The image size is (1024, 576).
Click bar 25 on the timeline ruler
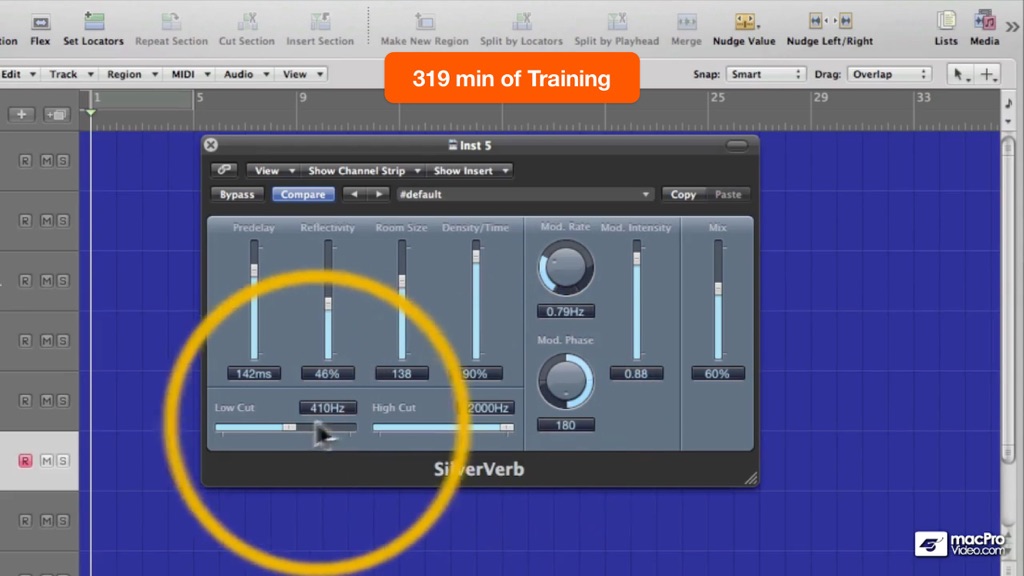tap(717, 98)
